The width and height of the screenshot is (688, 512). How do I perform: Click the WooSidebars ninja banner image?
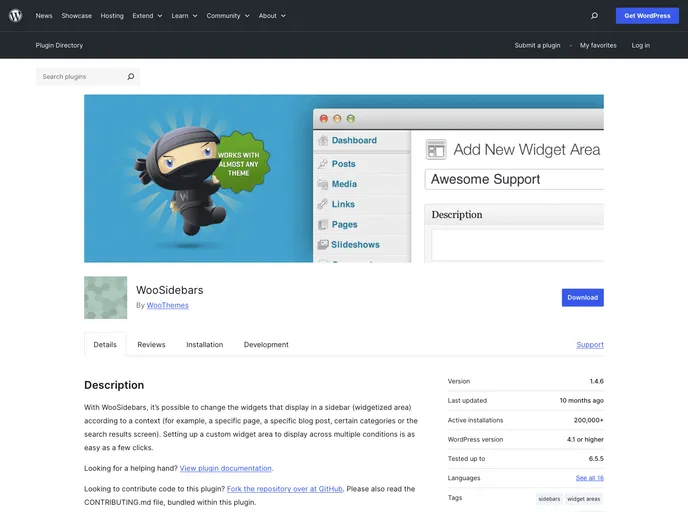coord(344,178)
